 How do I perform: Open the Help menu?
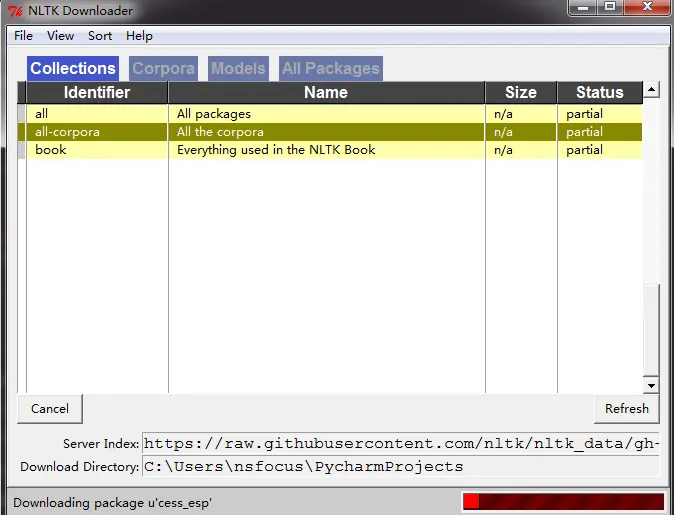click(139, 36)
